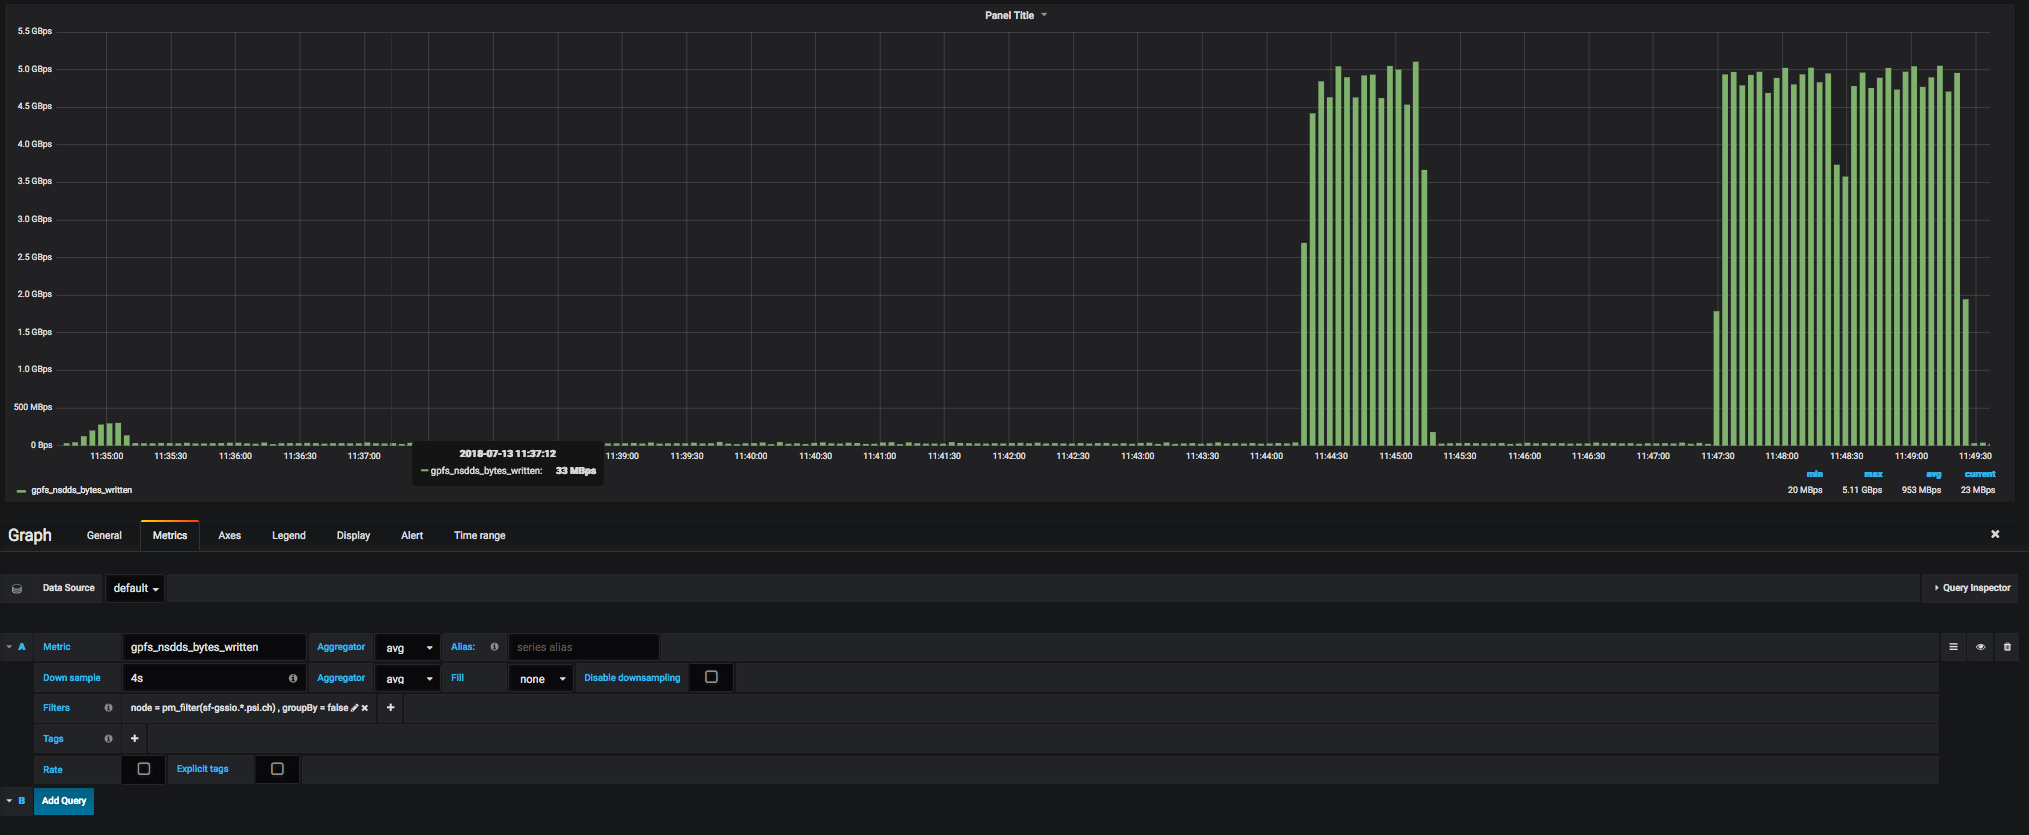This screenshot has height=835, width=2029.
Task: Open the Panel Title dropdown menu
Action: coord(1015,15)
